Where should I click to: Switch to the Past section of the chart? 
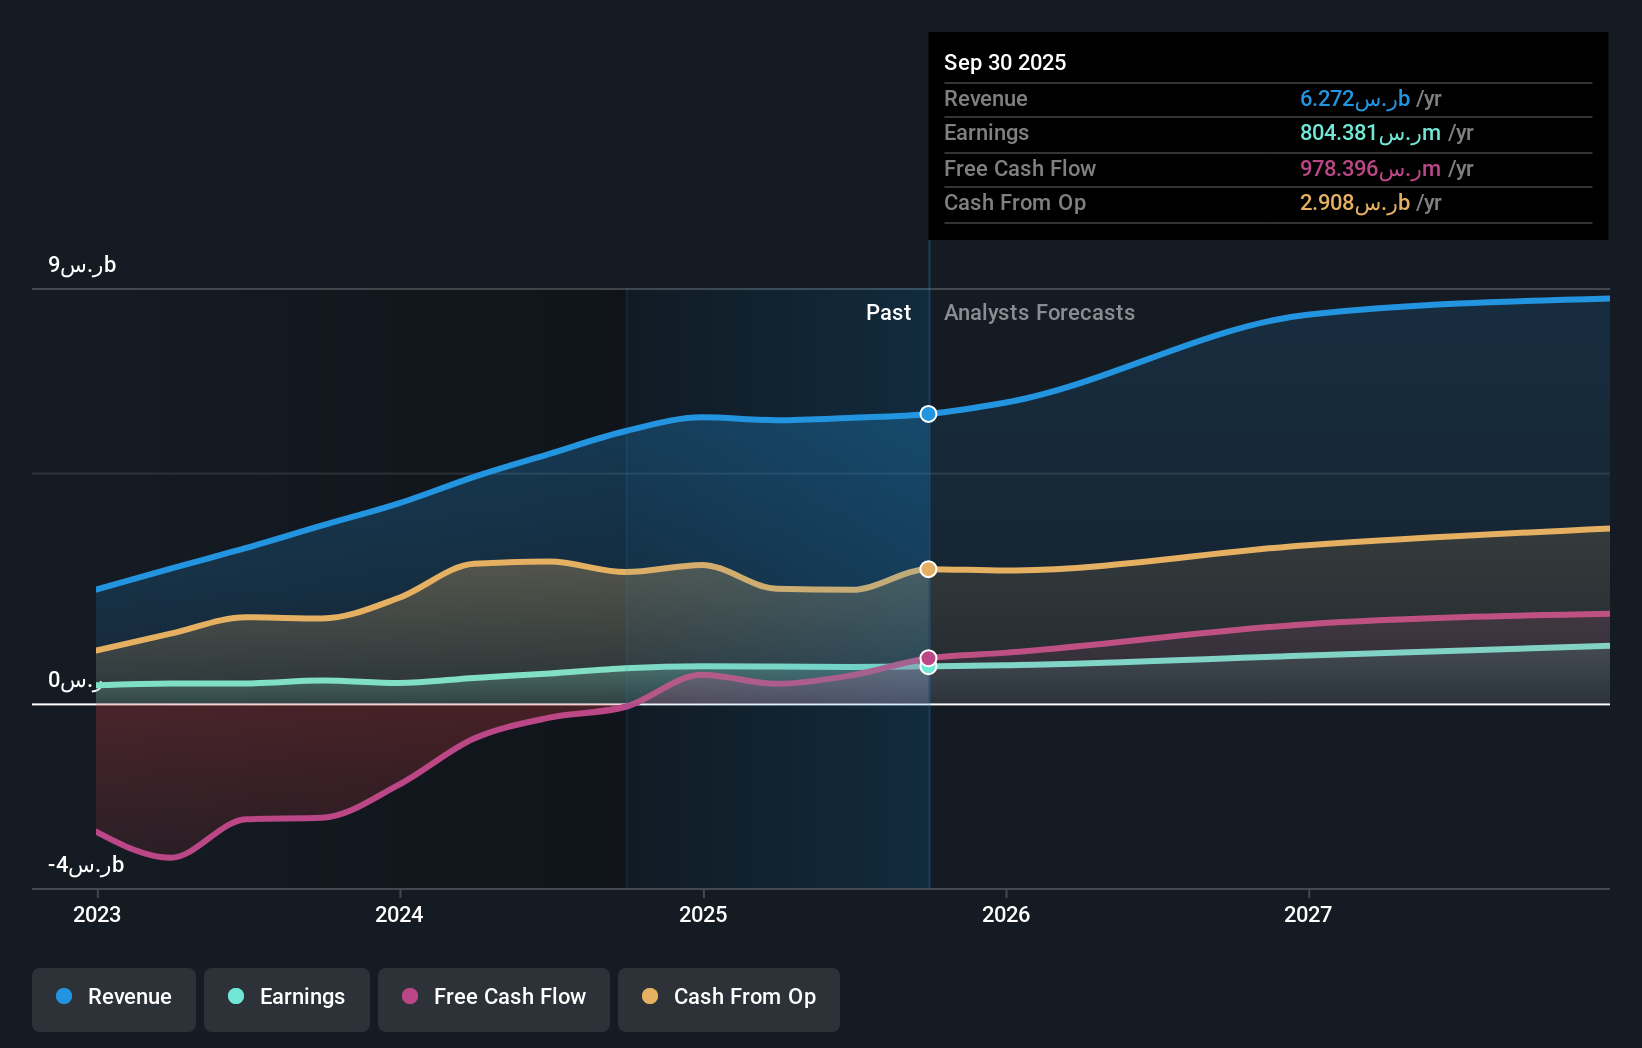[x=888, y=312]
